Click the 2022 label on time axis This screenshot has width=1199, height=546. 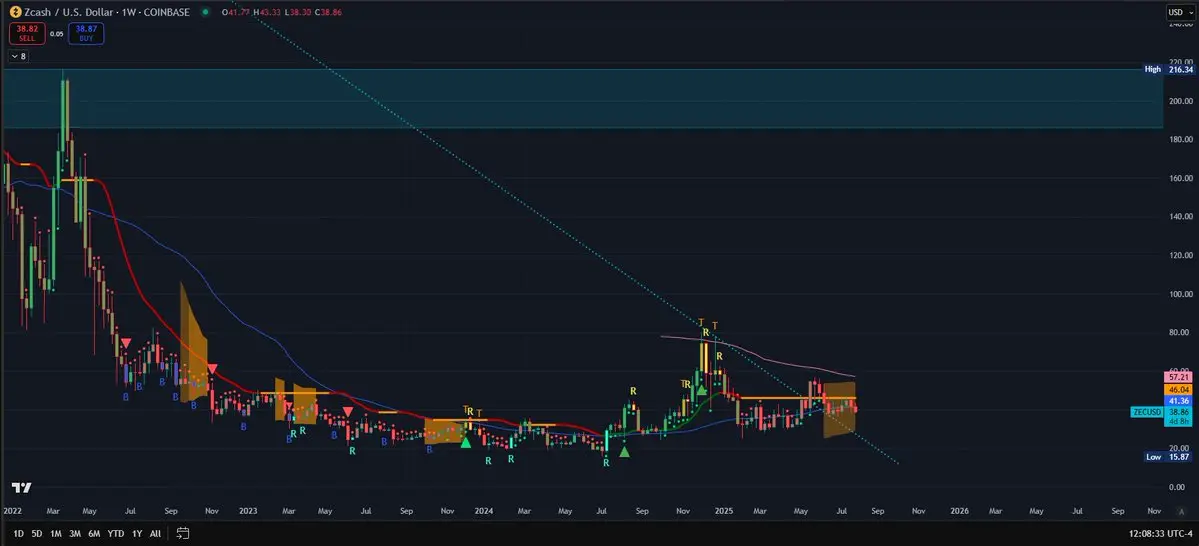pyautogui.click(x=12, y=511)
